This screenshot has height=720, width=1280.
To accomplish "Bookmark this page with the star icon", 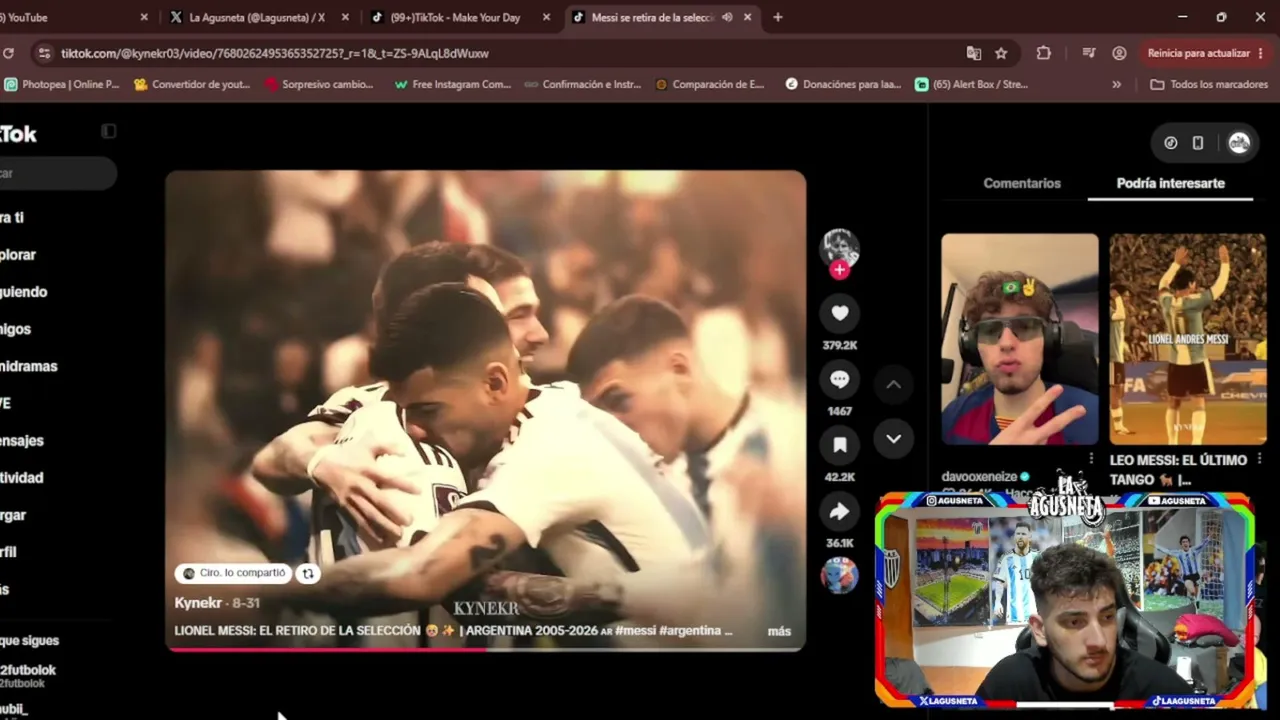I will pos(1001,53).
